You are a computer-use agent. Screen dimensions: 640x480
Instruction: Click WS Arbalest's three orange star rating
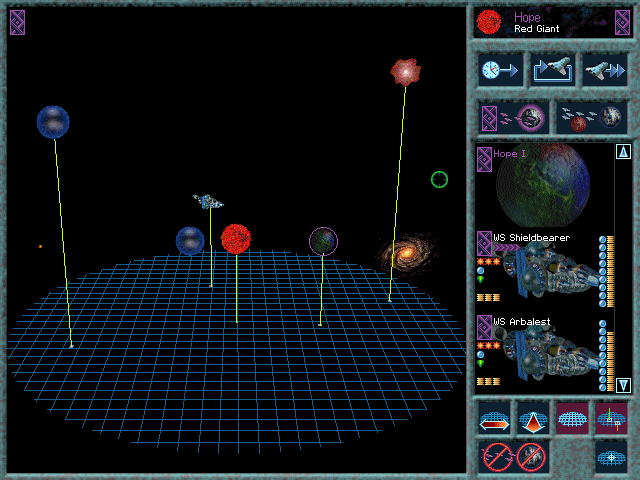489,346
